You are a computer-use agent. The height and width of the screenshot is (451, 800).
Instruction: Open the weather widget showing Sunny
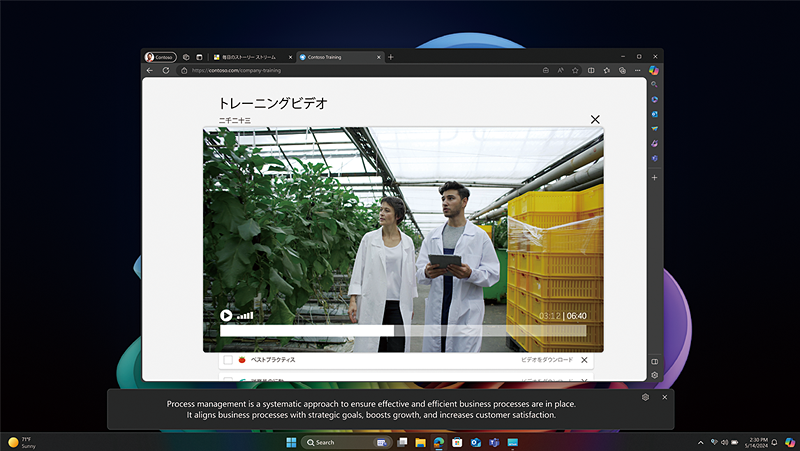pyautogui.click(x=22, y=442)
